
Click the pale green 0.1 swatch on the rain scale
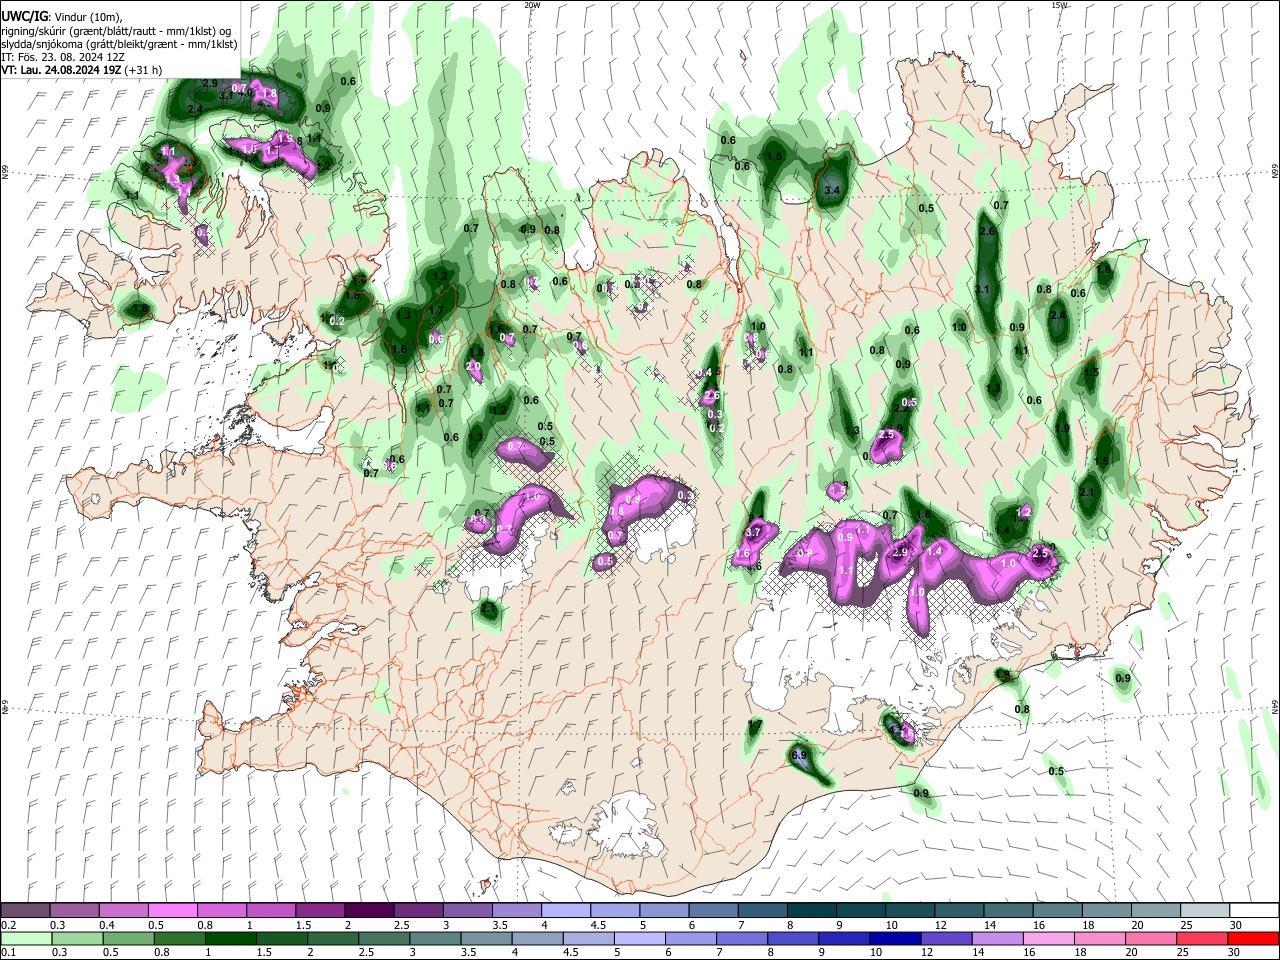point(25,939)
